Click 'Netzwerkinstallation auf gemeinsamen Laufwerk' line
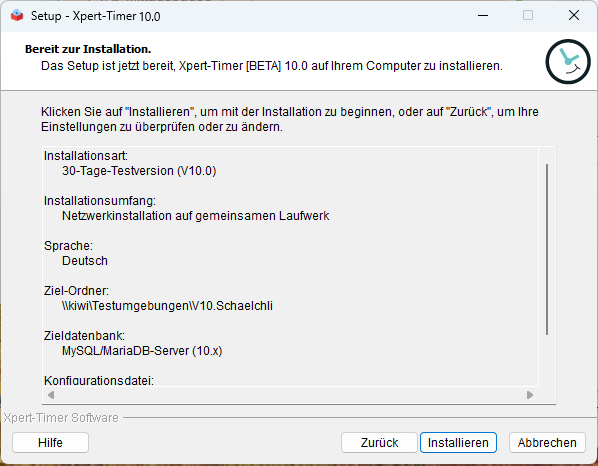The height and width of the screenshot is (466, 598). (x=195, y=216)
